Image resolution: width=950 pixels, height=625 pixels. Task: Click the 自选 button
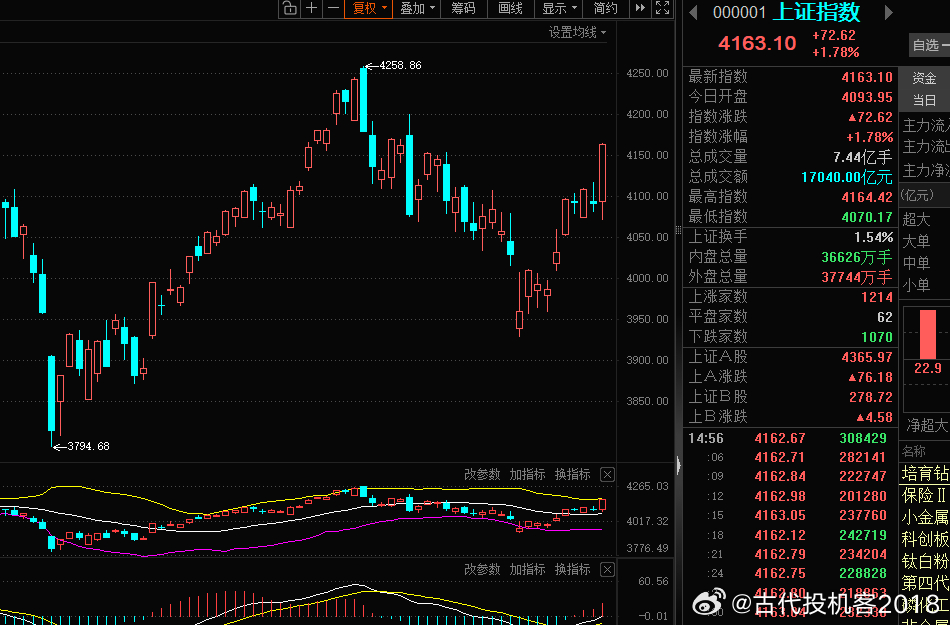click(x=929, y=45)
